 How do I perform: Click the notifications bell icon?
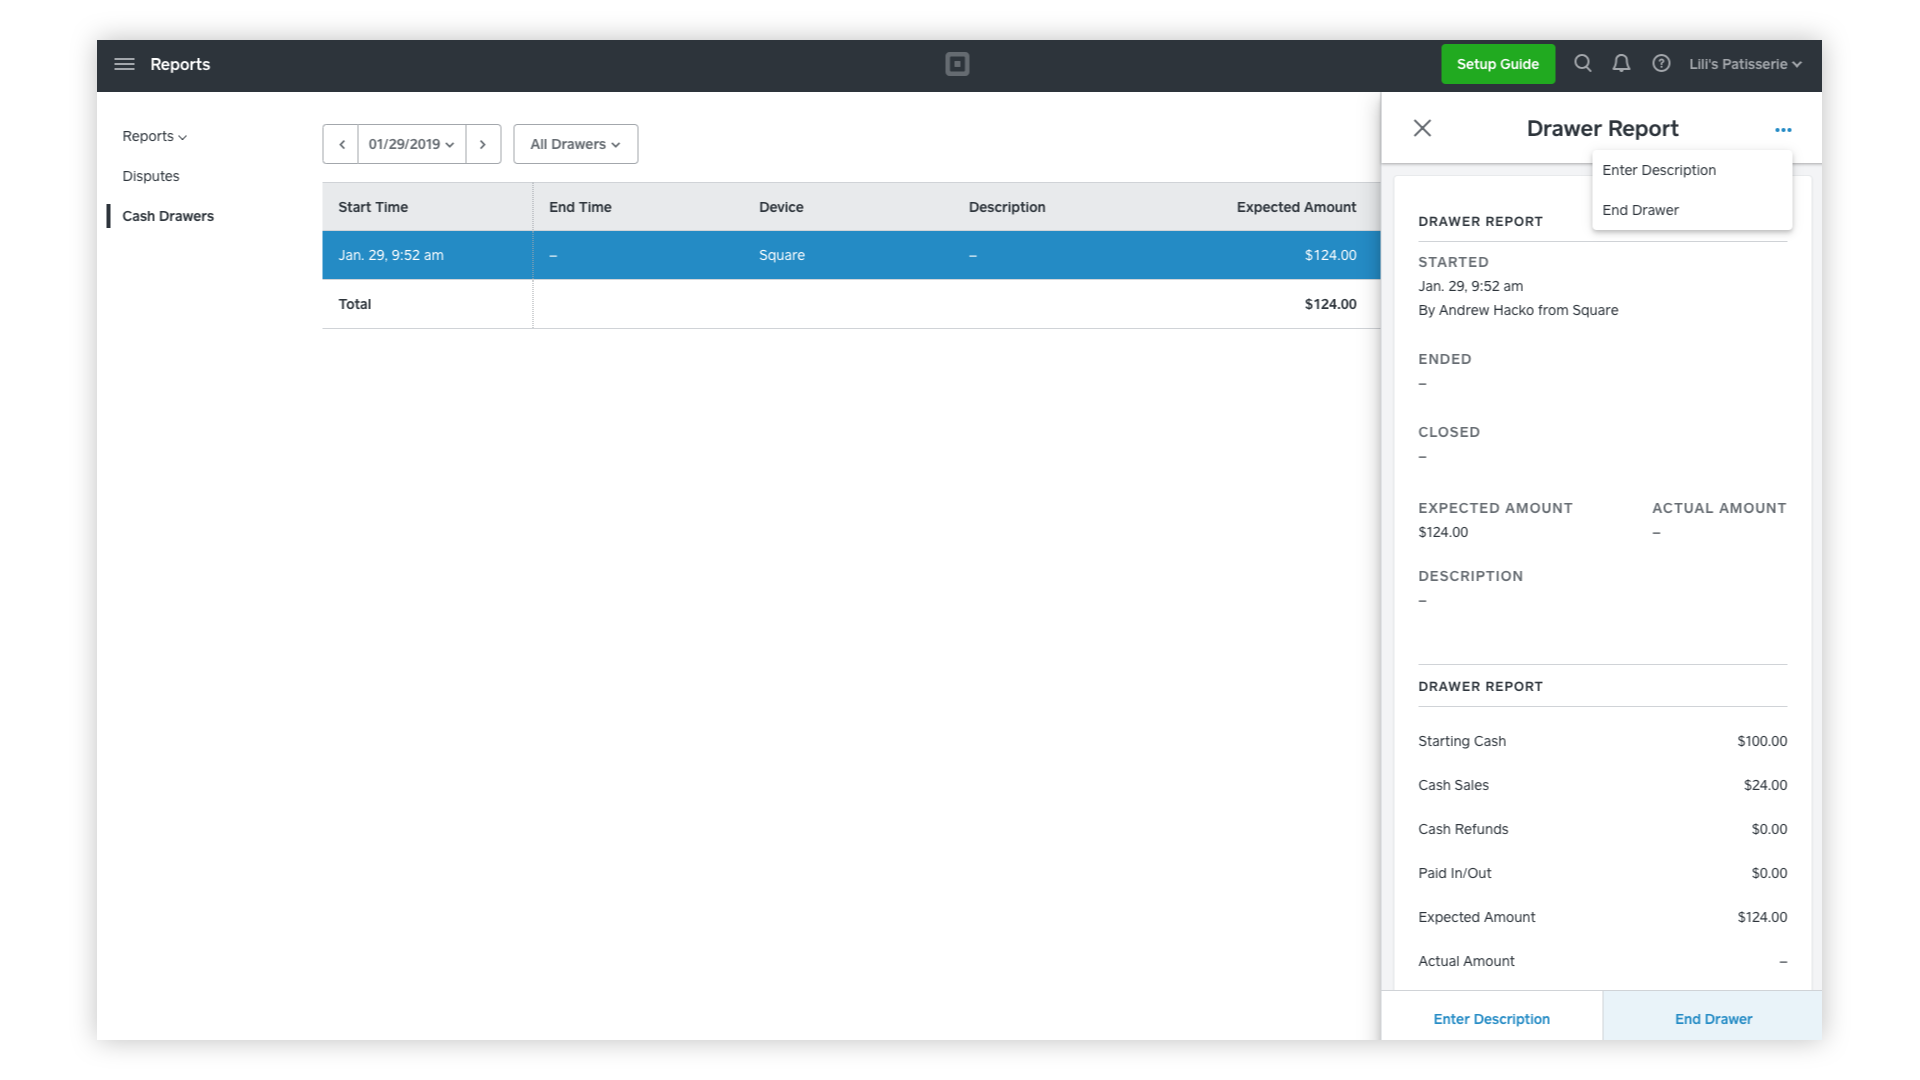[1621, 63]
